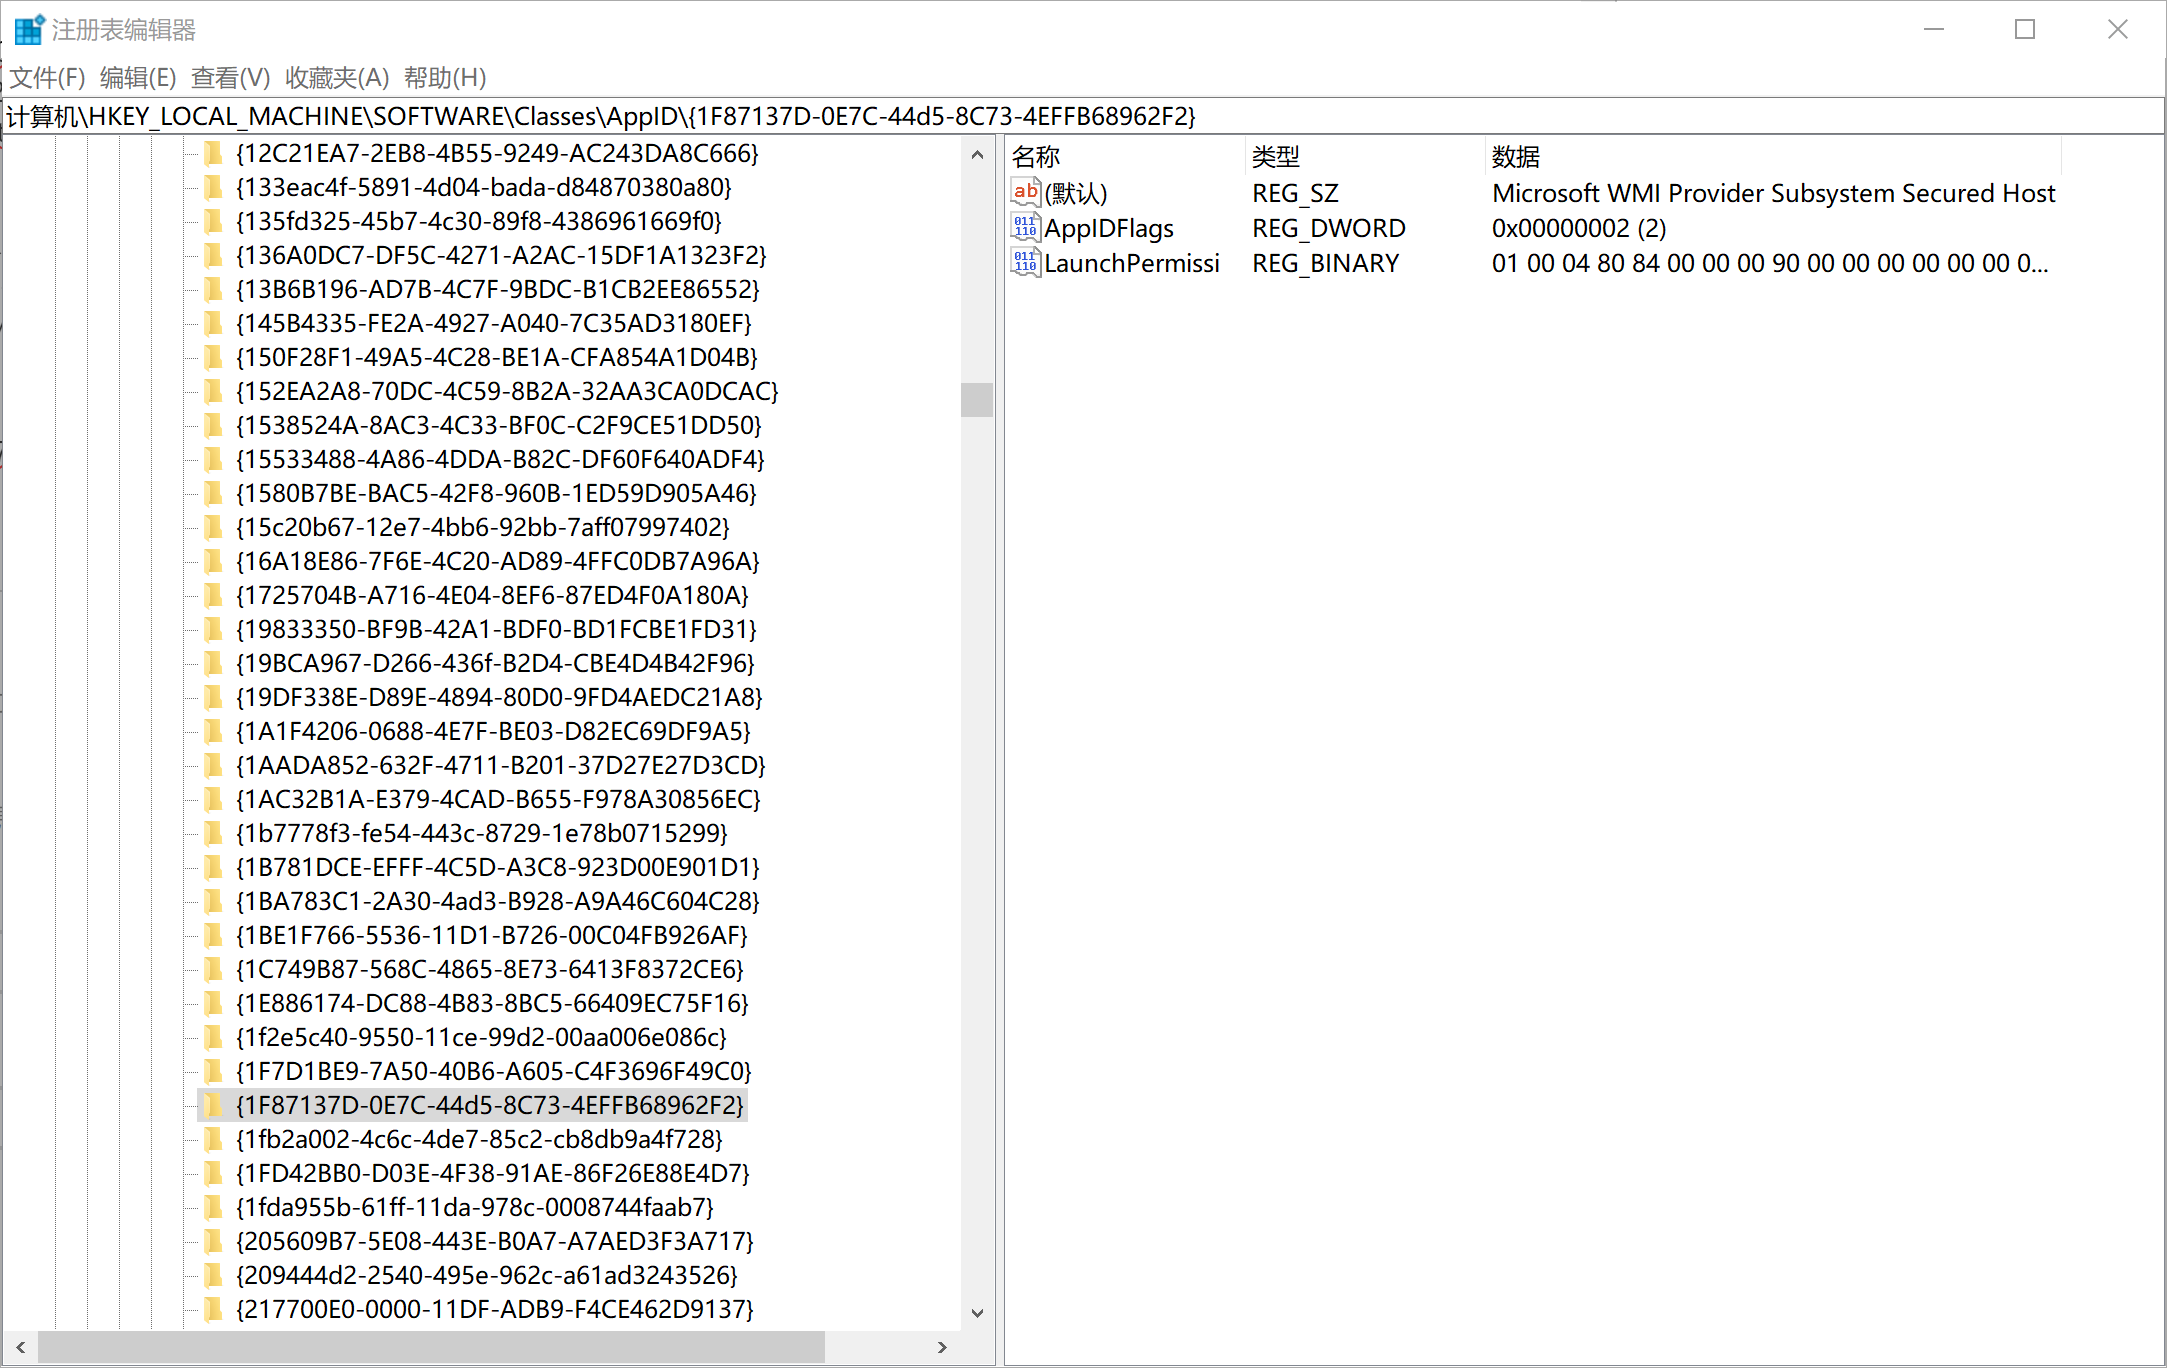Select key {1fda955b-61ff-11da-978c-0008744faab7}
This screenshot has width=2167, height=1368.
pos(474,1207)
